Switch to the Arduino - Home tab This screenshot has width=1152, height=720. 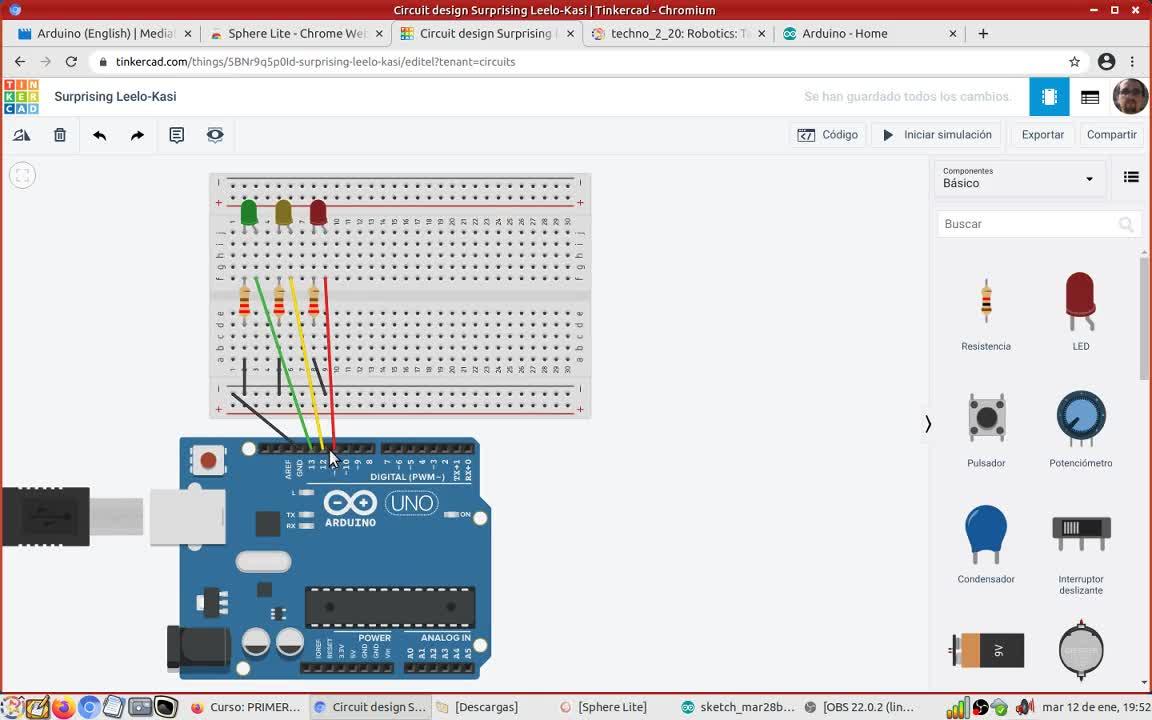845,33
